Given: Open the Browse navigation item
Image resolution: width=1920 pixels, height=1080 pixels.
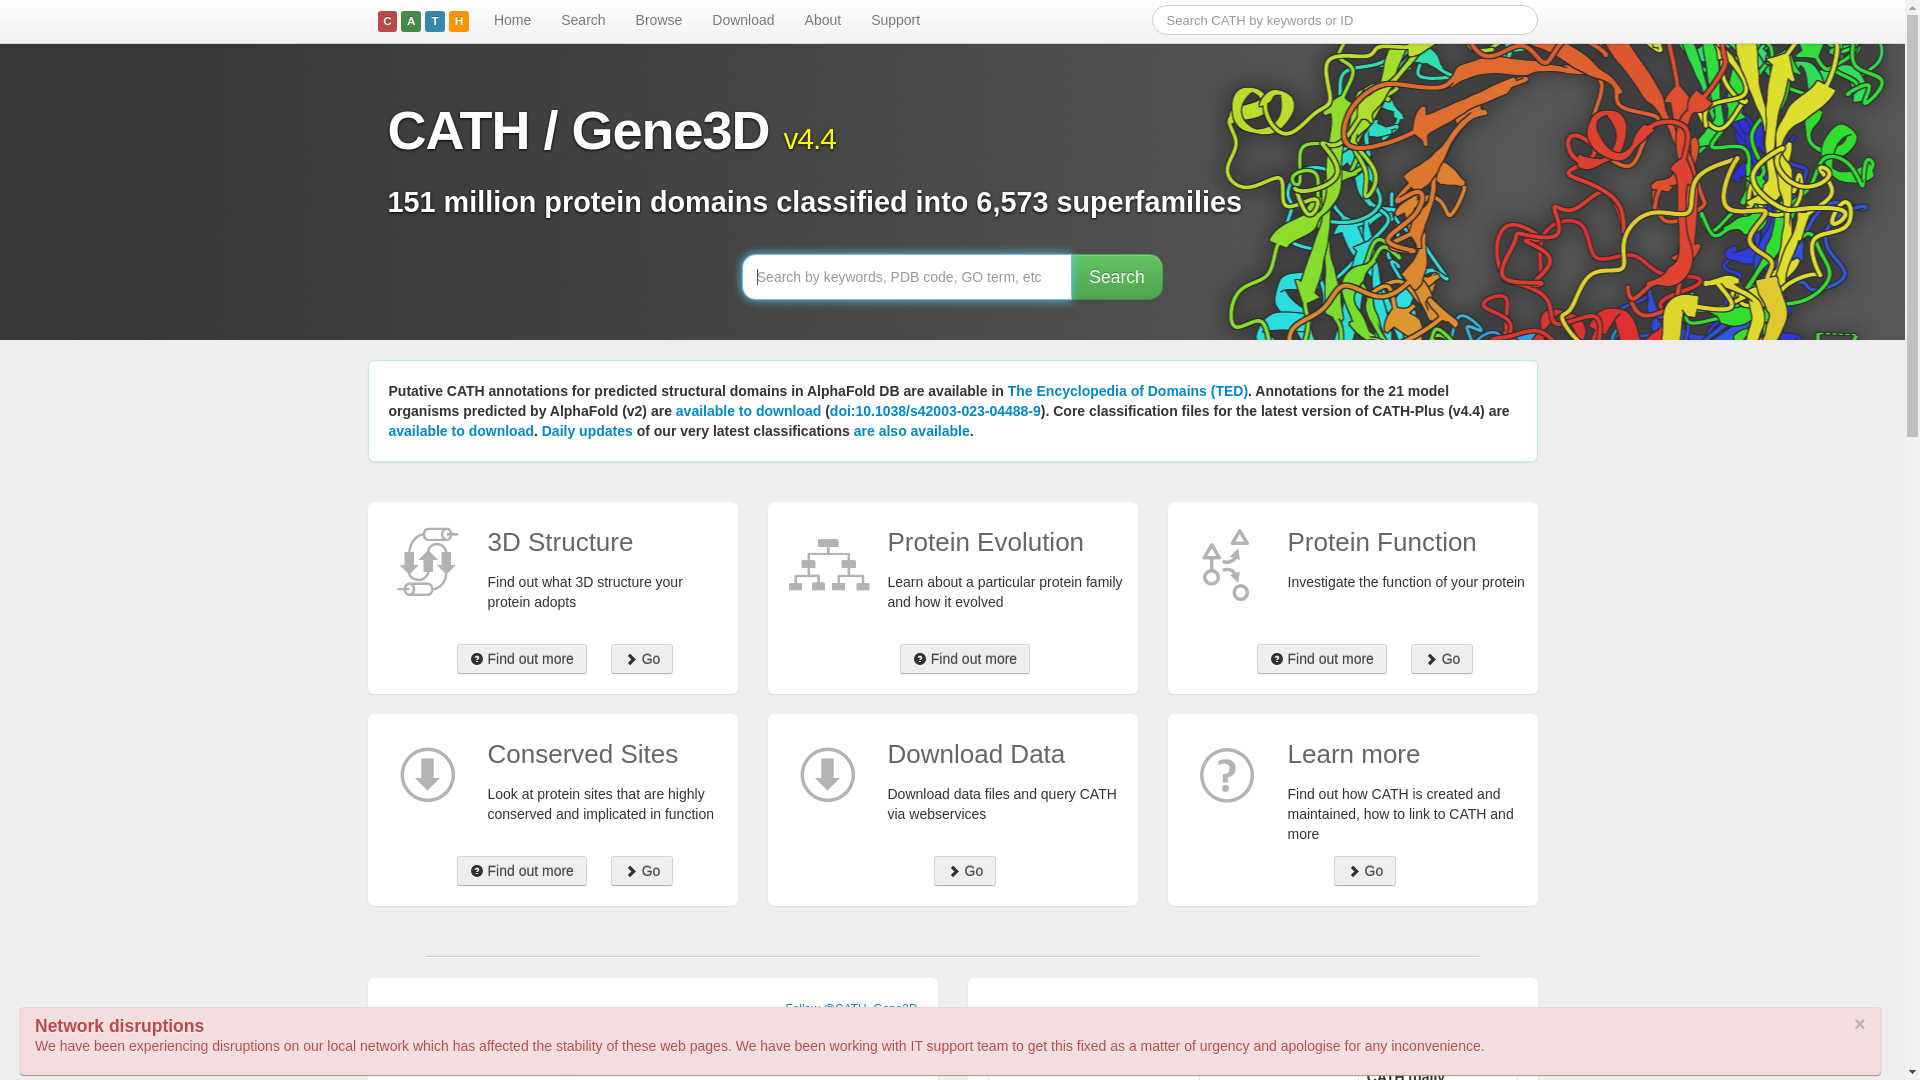Looking at the screenshot, I should (658, 20).
